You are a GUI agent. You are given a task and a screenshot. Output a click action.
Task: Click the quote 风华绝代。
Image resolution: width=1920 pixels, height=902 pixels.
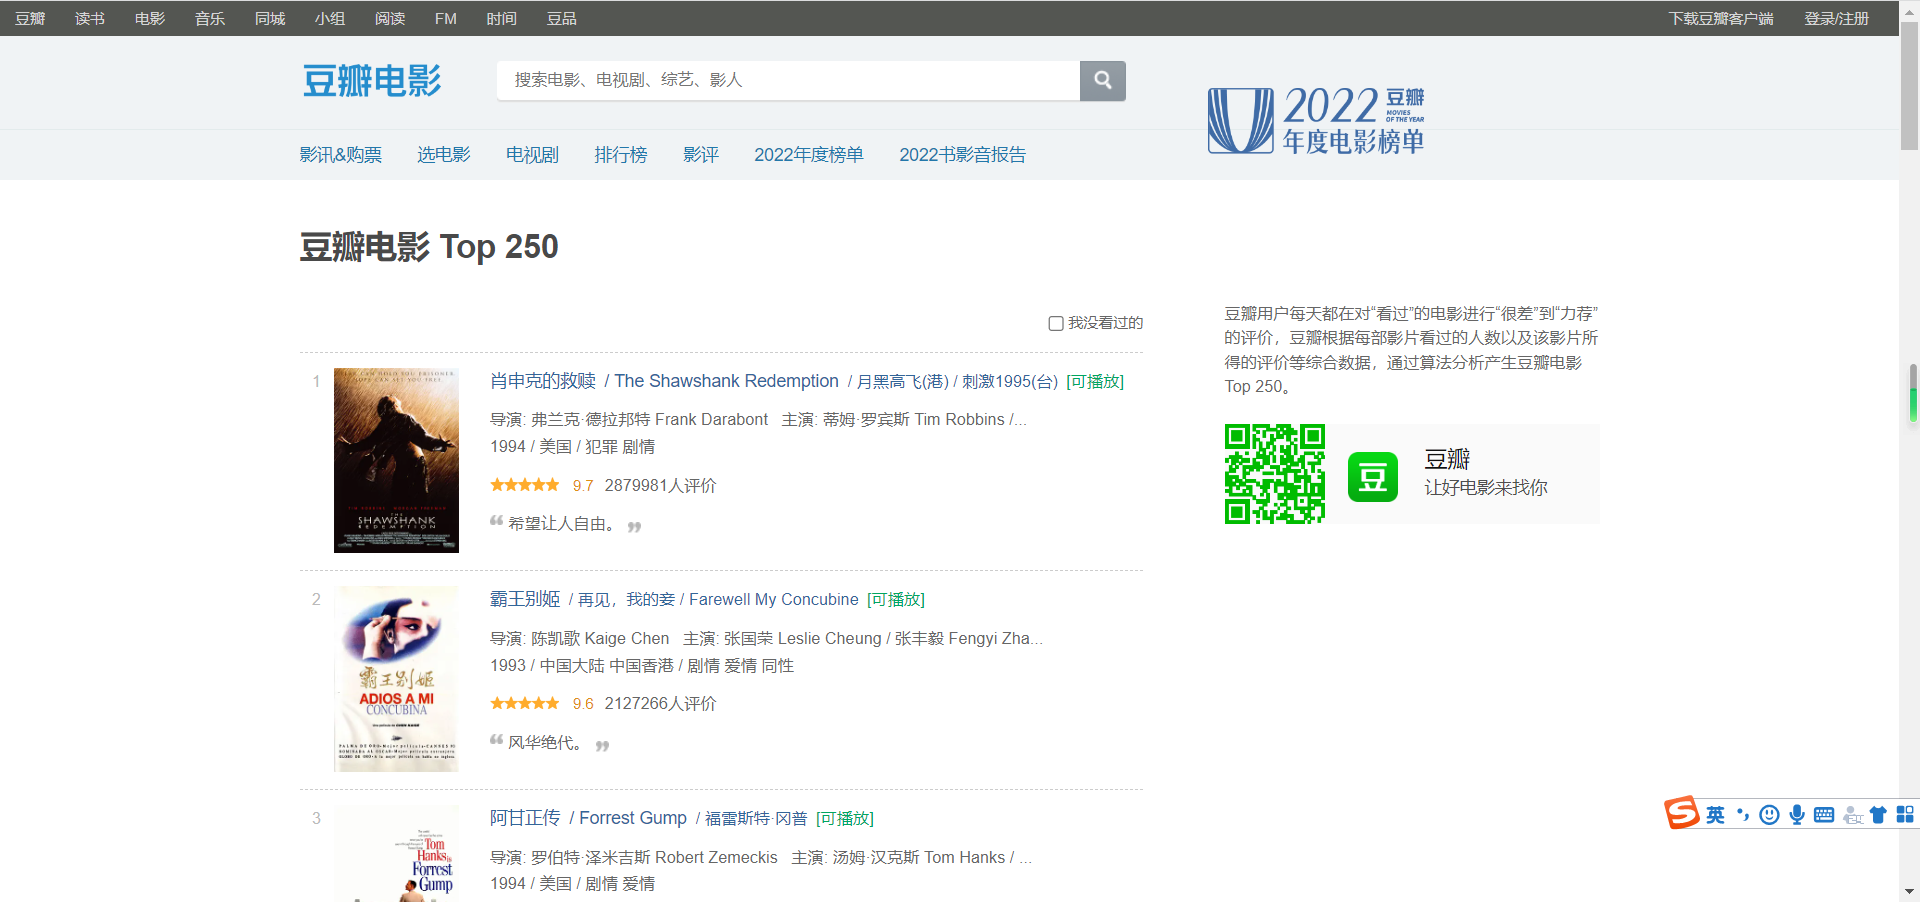(x=545, y=743)
